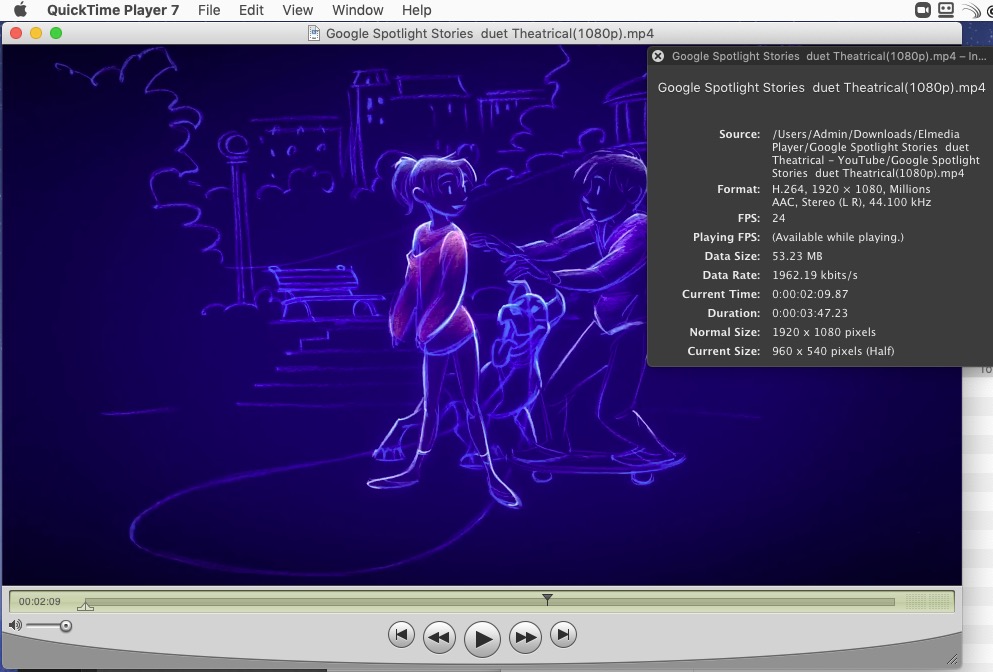The width and height of the screenshot is (993, 672).
Task: Open the View menu
Action: [x=298, y=10]
